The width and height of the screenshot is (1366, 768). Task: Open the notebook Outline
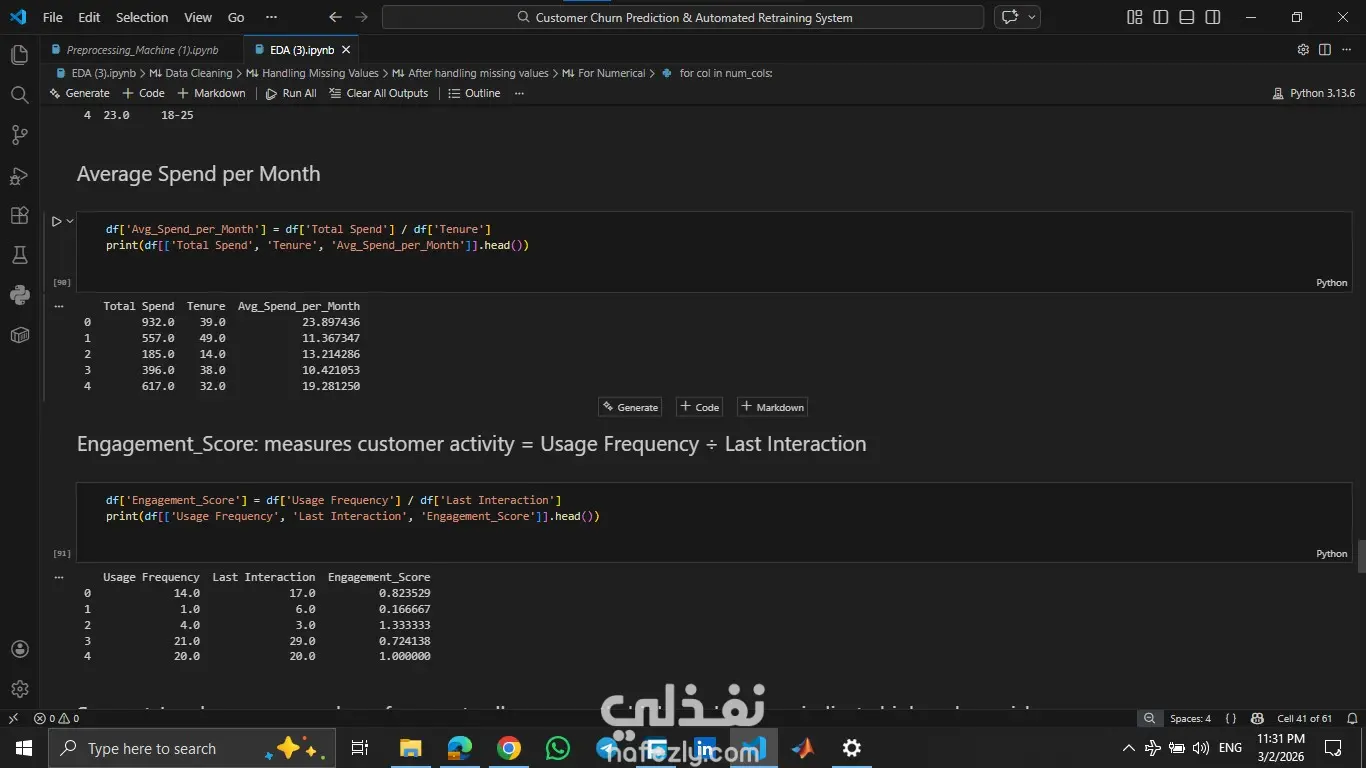pyautogui.click(x=474, y=93)
